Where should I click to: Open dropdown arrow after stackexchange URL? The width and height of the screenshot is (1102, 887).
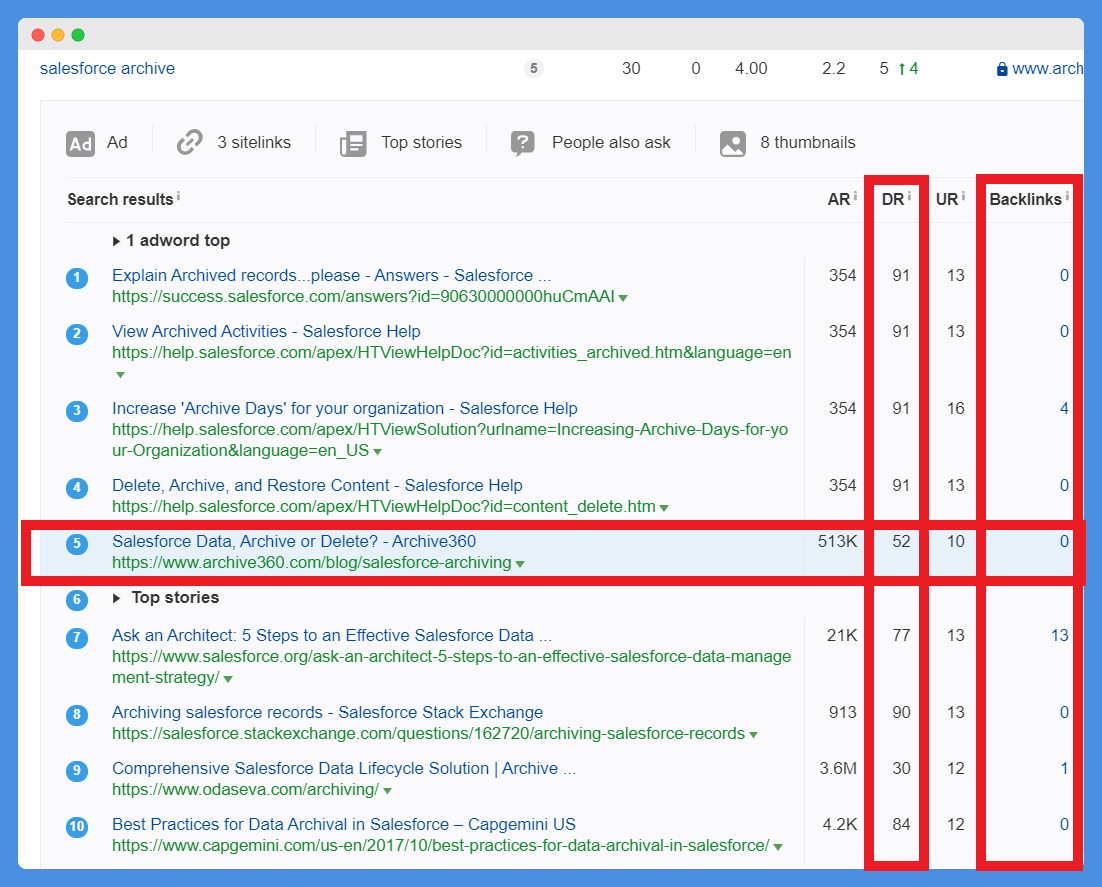[x=753, y=734]
